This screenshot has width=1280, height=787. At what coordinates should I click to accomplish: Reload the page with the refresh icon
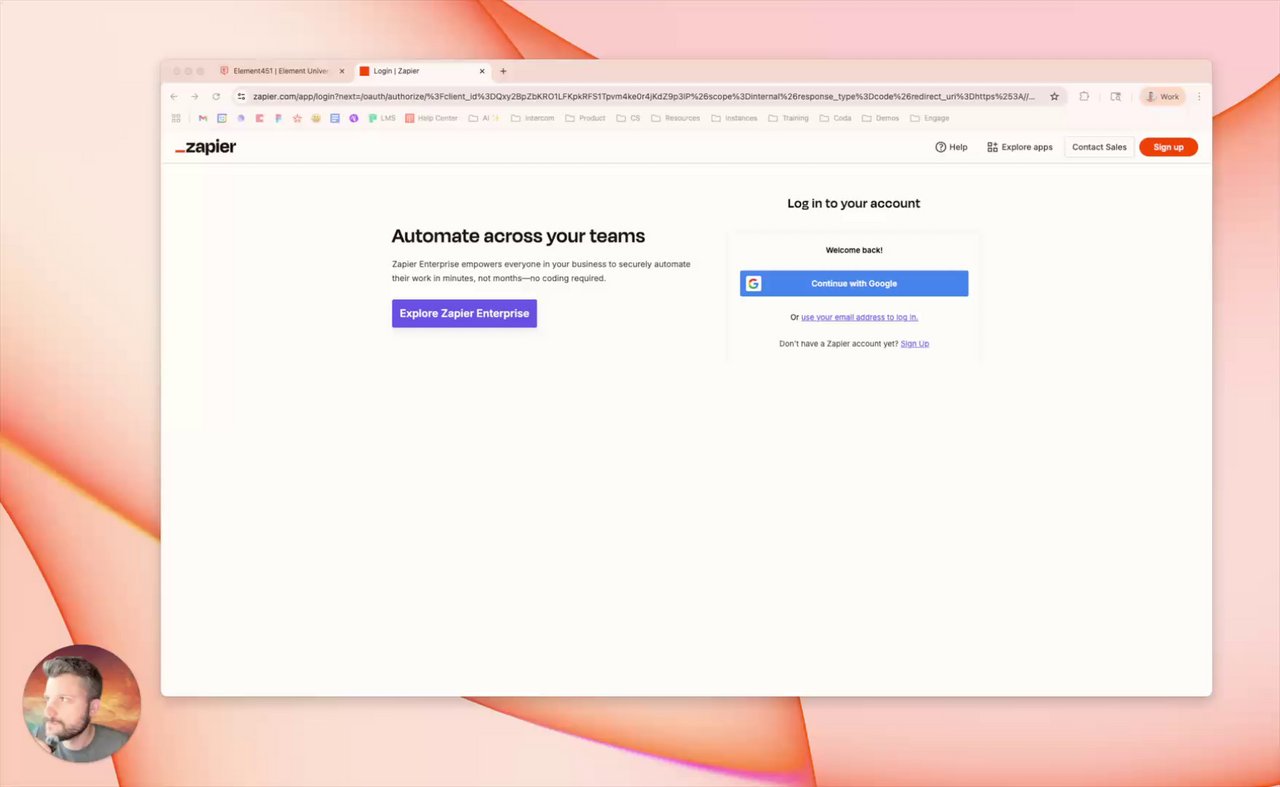pyautogui.click(x=215, y=97)
